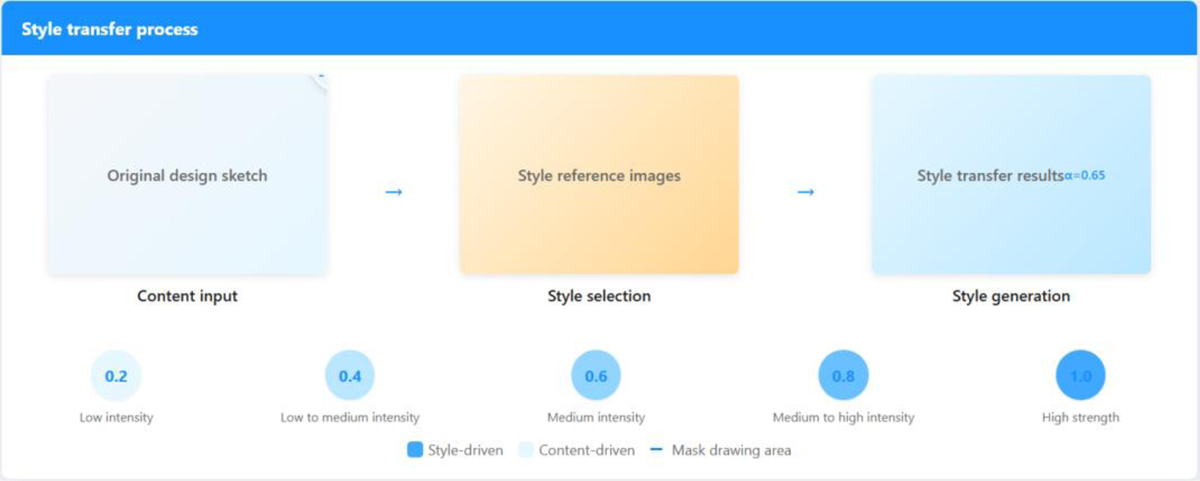Viewport: 1200px width, 481px height.
Task: Click the Content input step label
Action: tap(187, 296)
